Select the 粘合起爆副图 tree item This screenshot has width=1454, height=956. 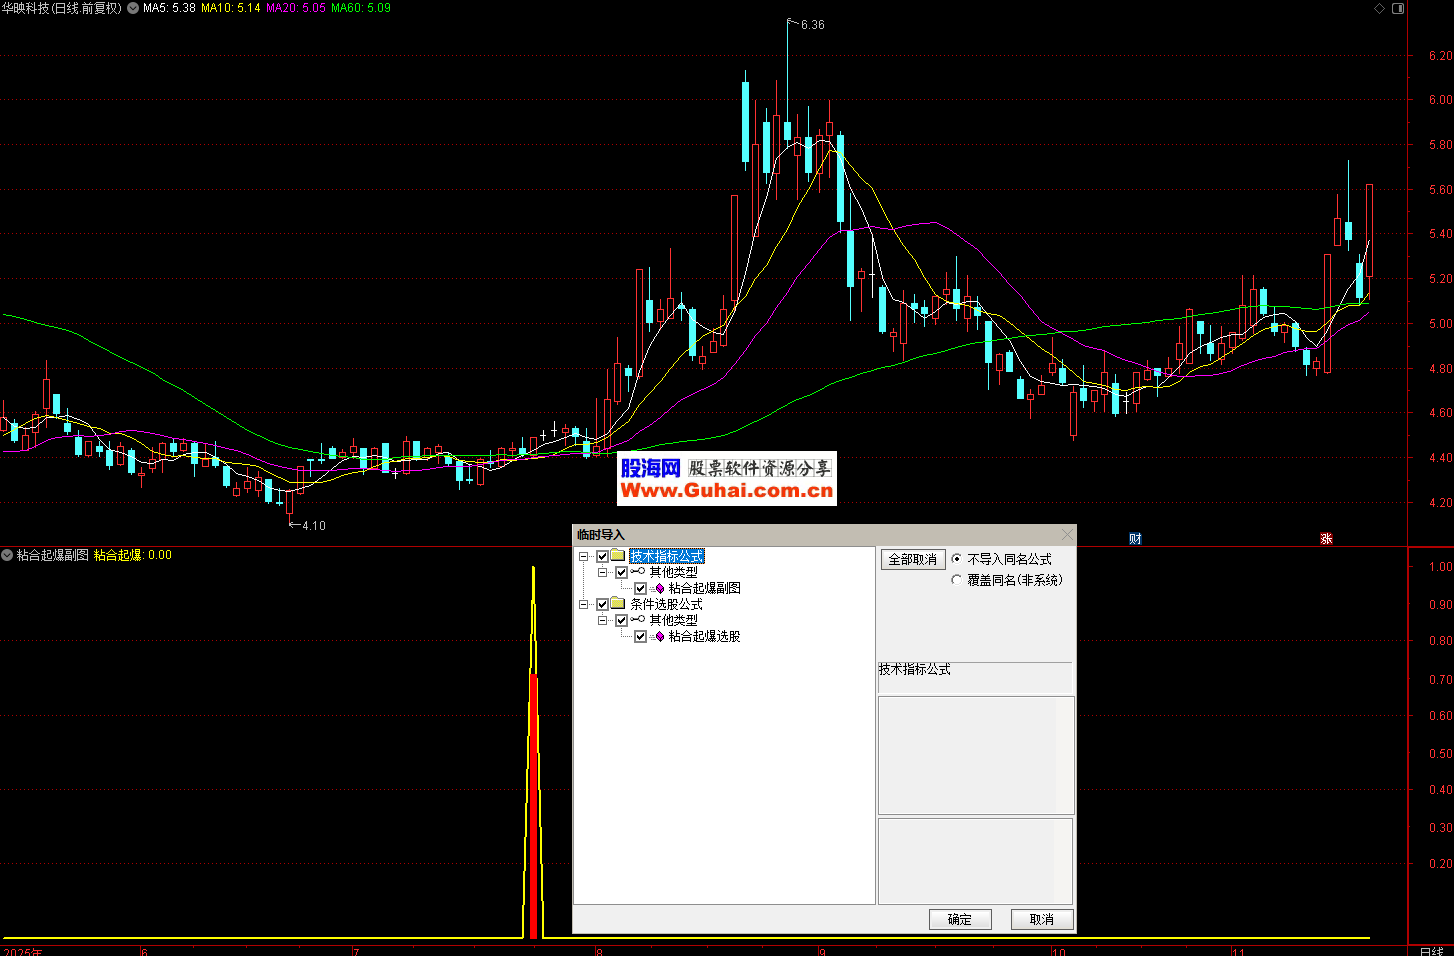click(x=704, y=588)
